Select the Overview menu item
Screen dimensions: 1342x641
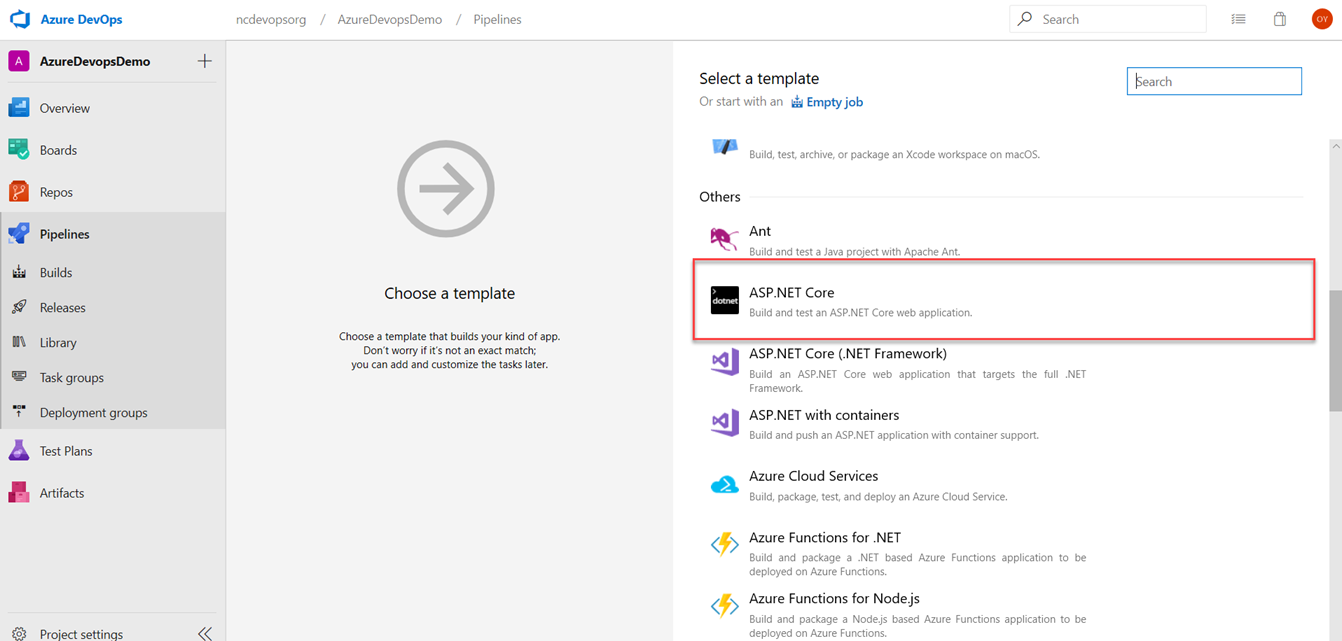pos(65,108)
